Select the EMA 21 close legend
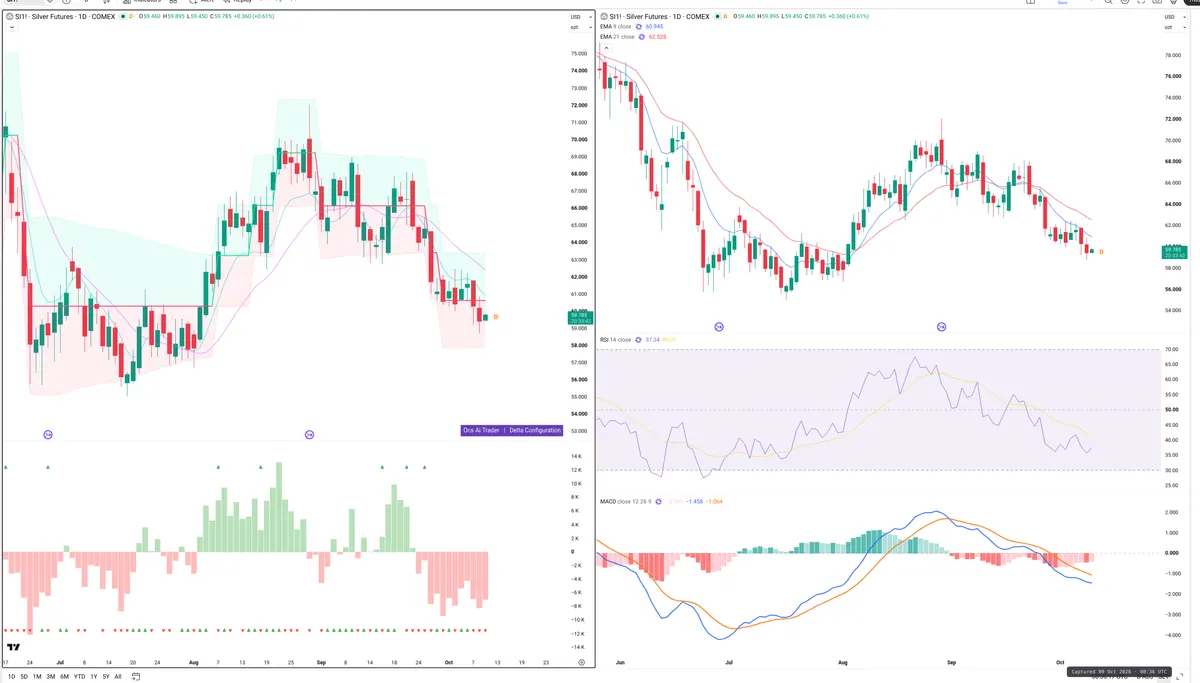 click(x=617, y=37)
